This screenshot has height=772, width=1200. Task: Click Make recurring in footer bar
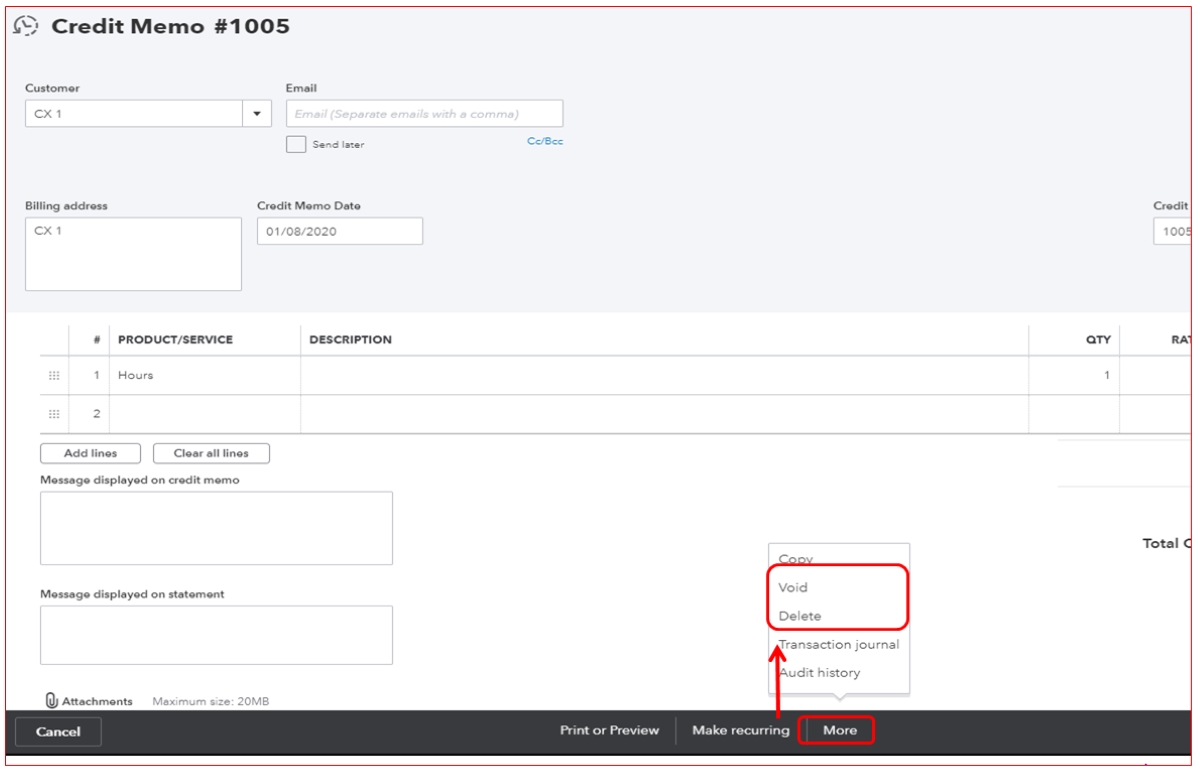click(740, 730)
